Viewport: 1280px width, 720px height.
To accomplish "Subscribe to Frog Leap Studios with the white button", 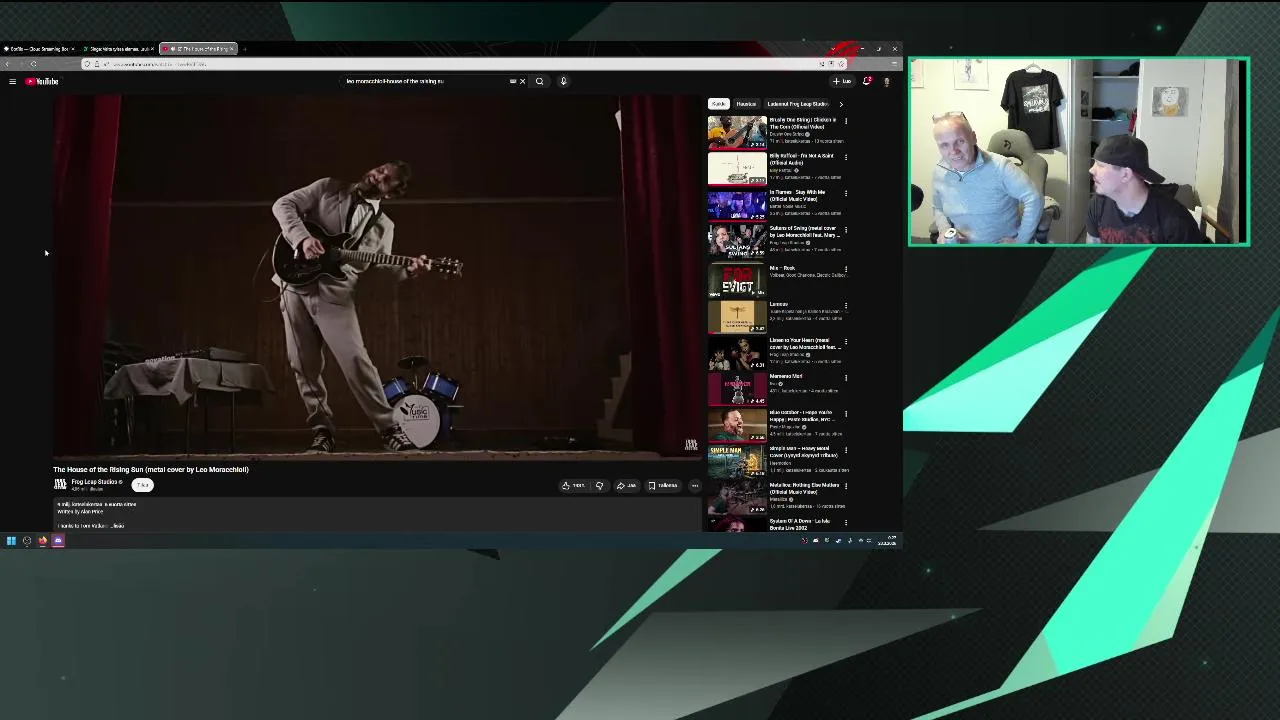I will 143,485.
